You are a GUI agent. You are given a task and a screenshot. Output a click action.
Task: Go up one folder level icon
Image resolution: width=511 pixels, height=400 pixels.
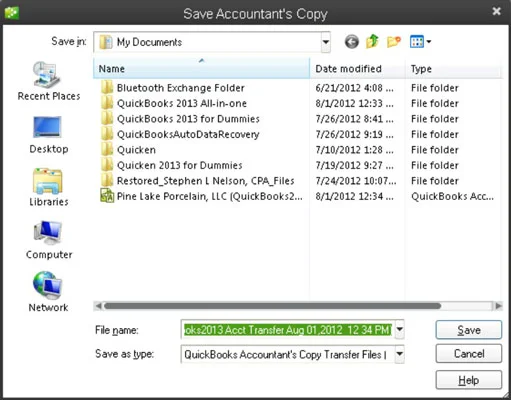pyautogui.click(x=372, y=42)
